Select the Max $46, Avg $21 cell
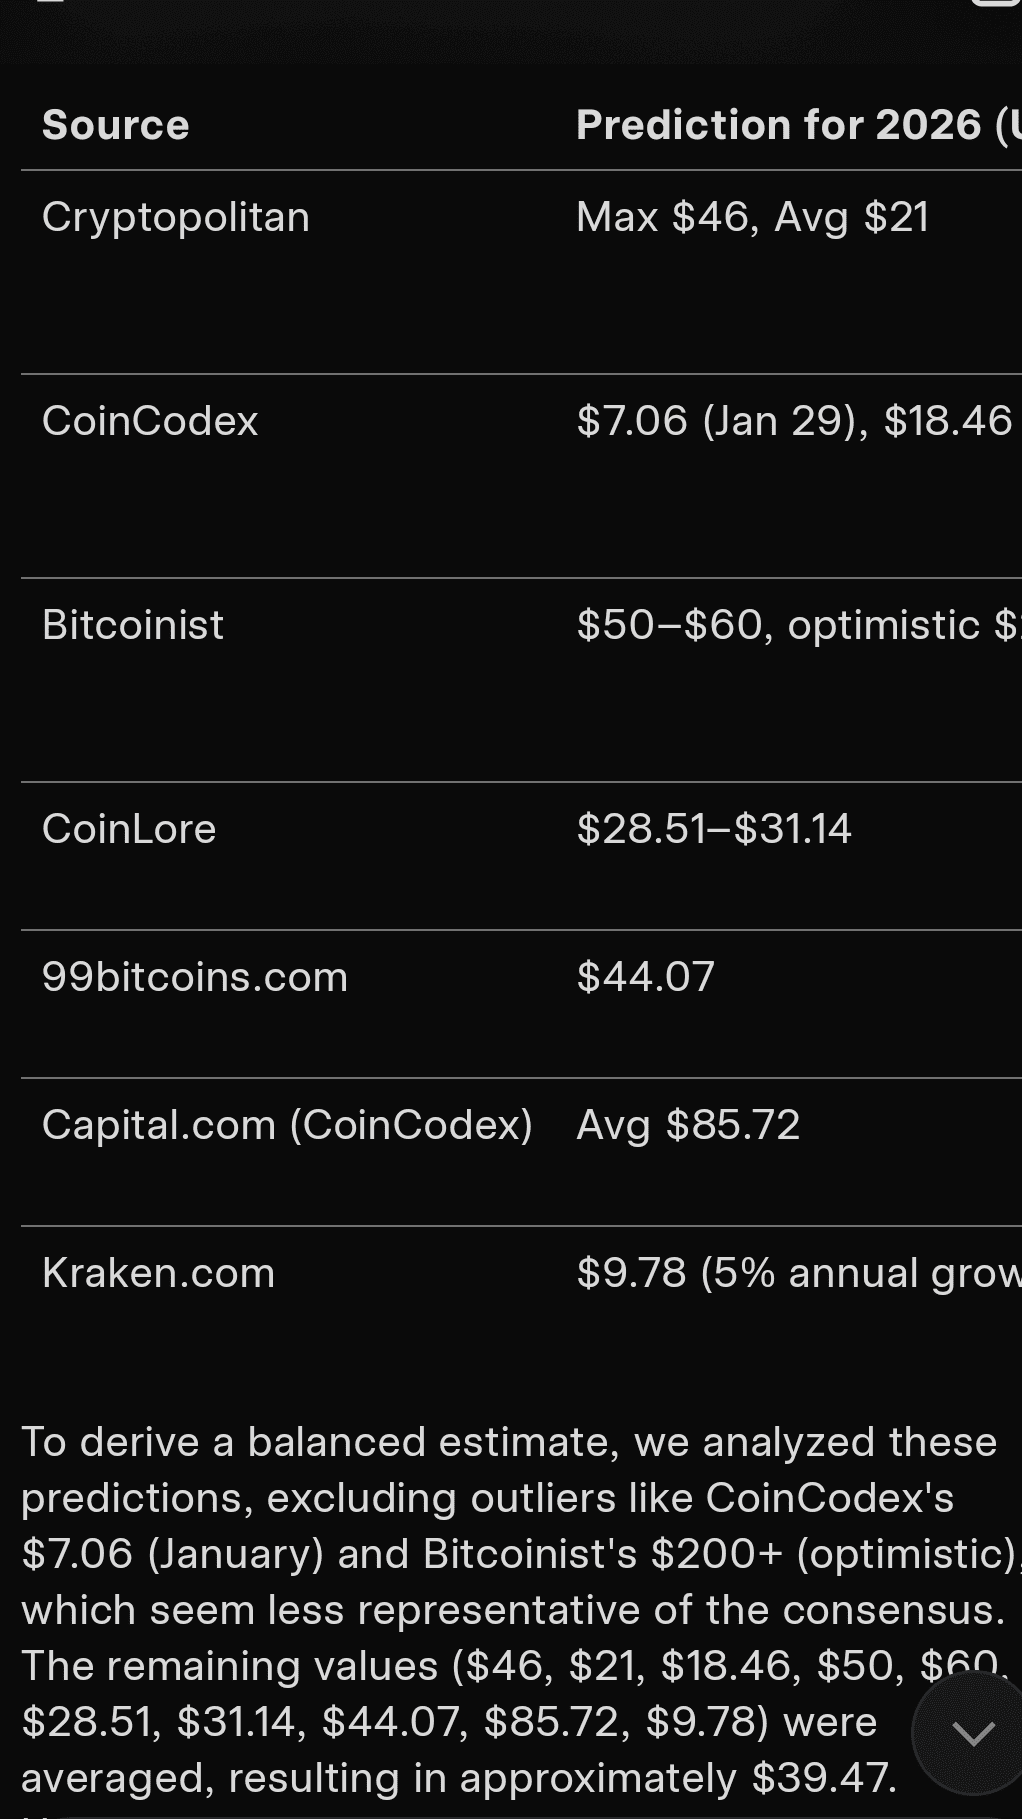 point(752,218)
